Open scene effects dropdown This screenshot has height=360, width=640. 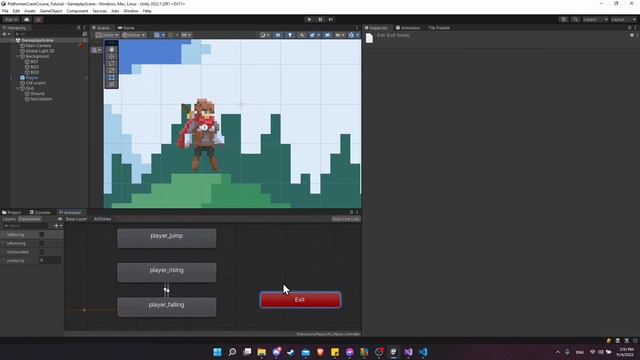(314, 35)
